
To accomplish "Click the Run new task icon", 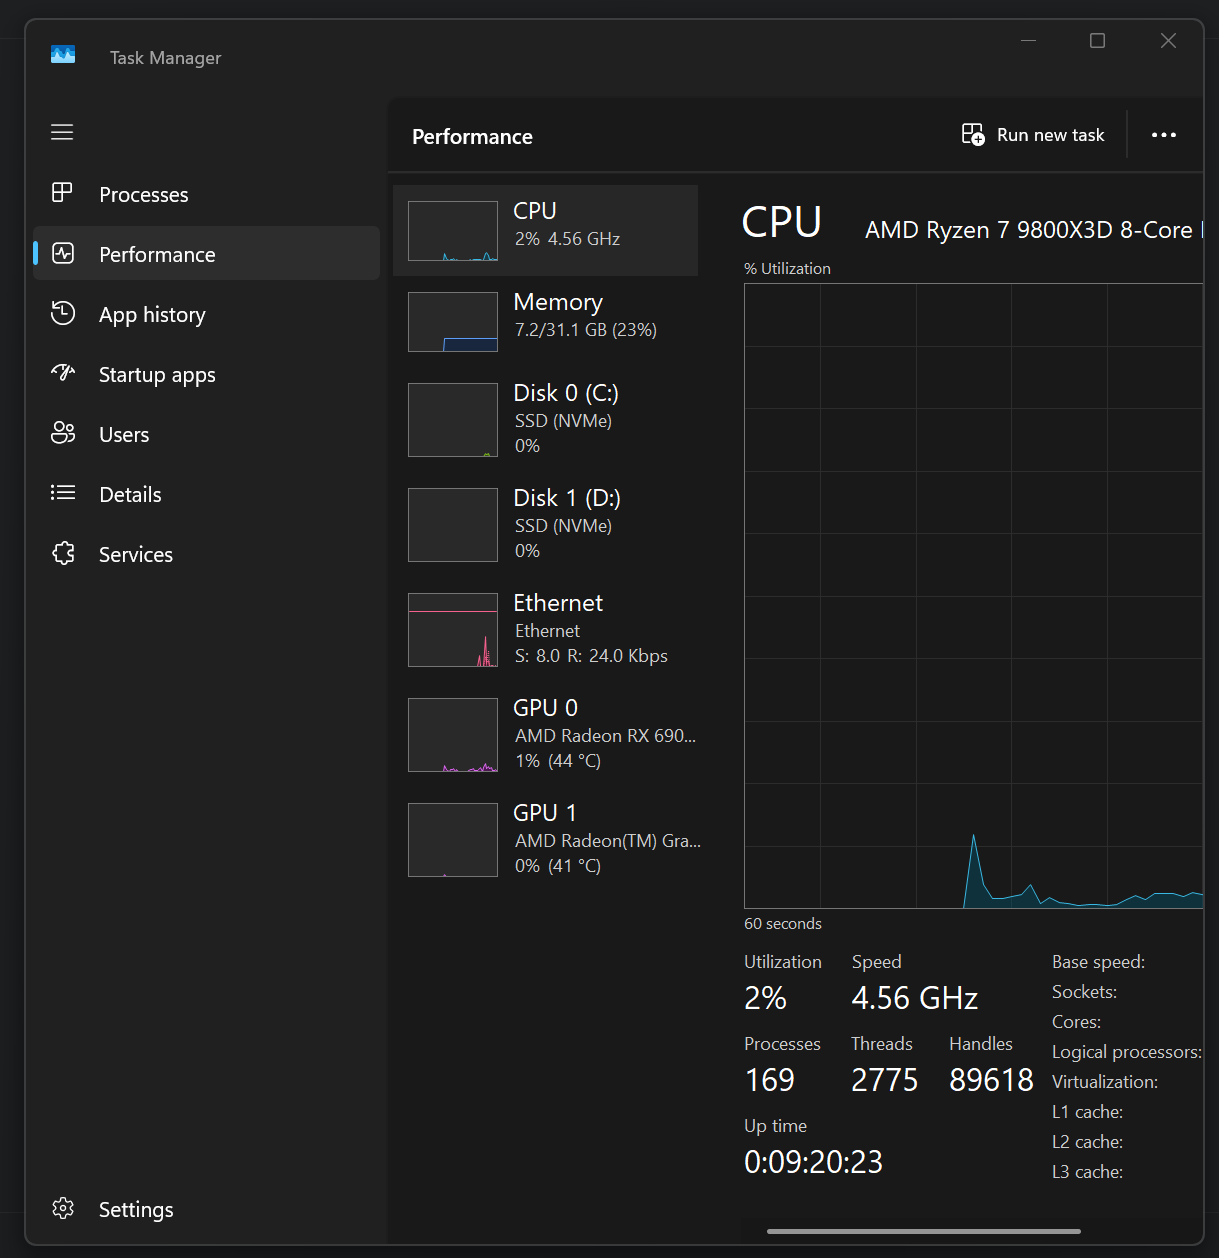I will [x=973, y=134].
